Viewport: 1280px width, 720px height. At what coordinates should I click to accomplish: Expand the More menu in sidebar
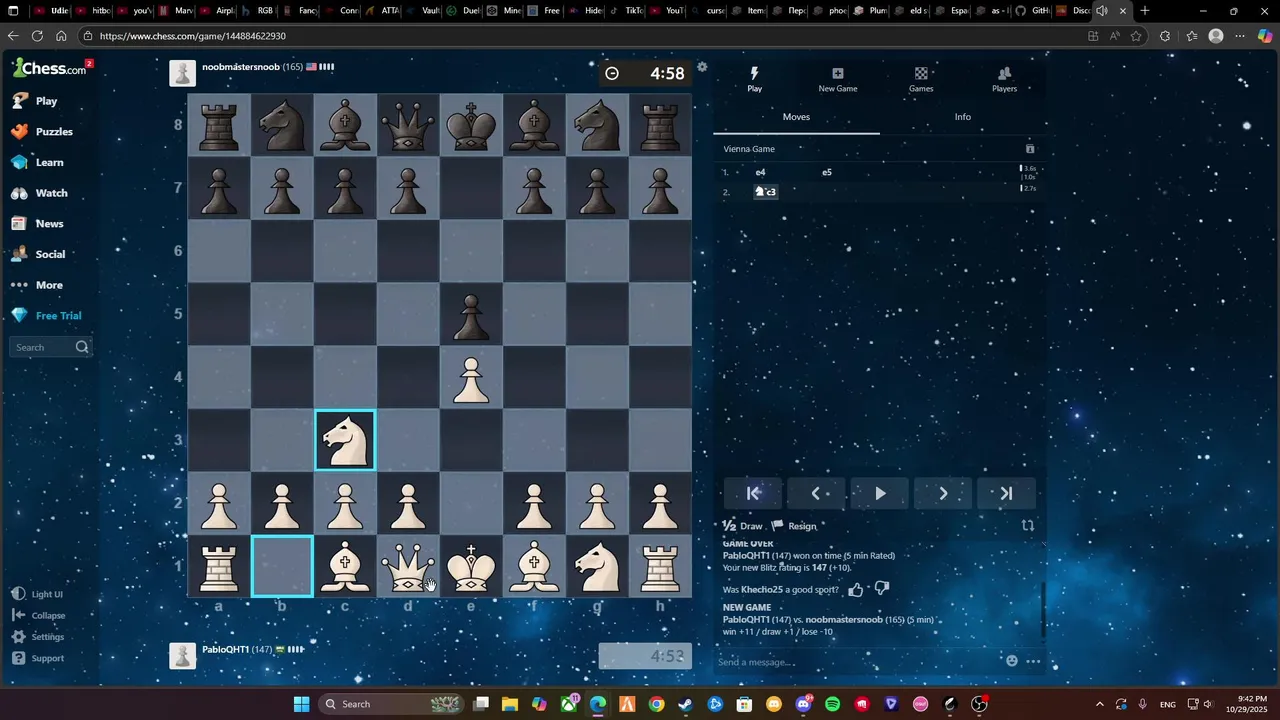click(38, 285)
